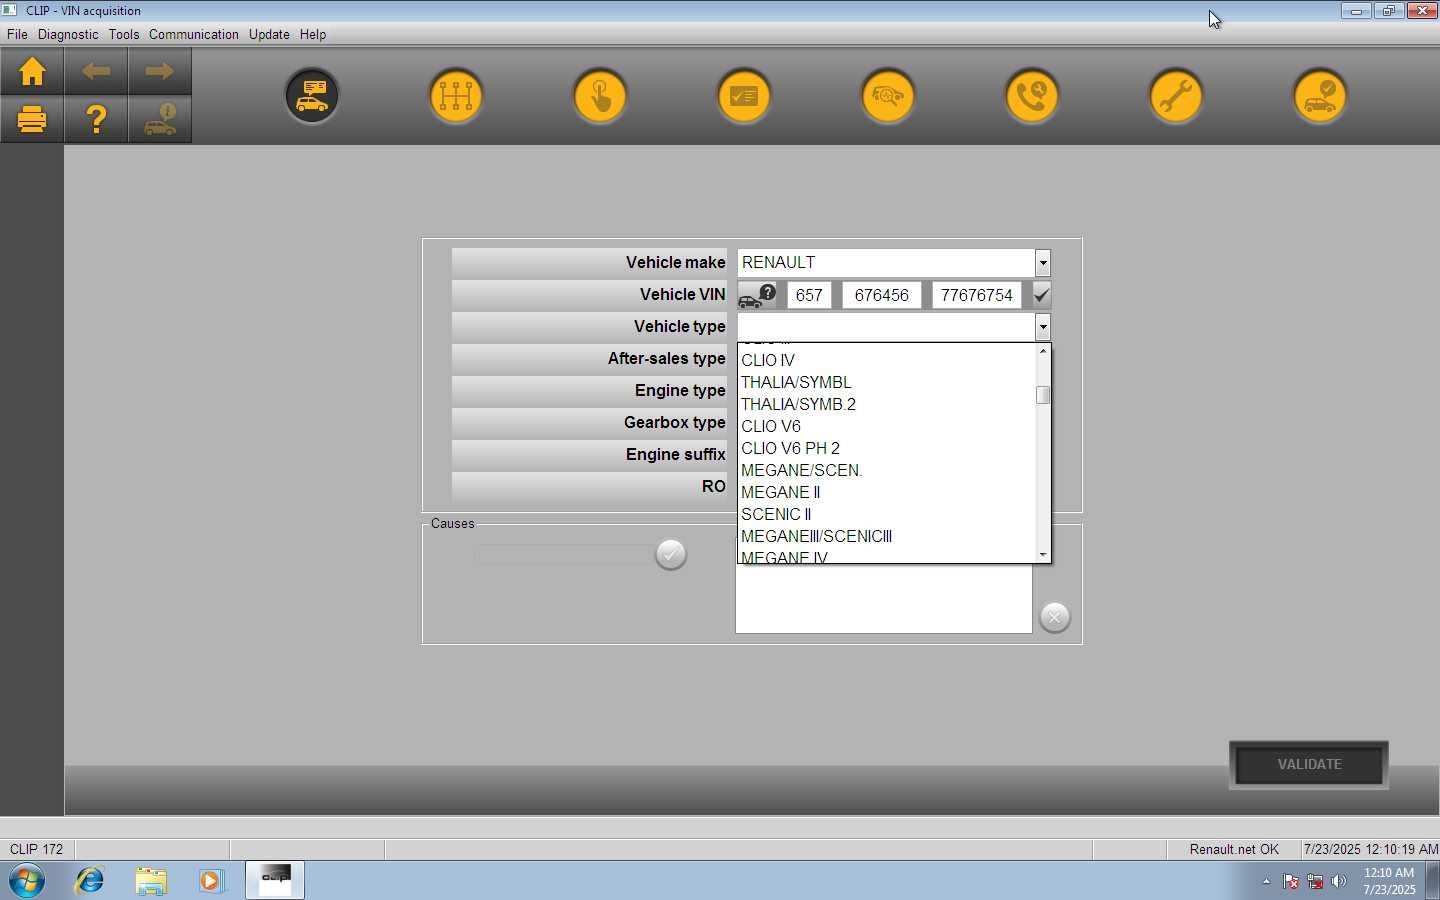Click the round X cancel button

[1055, 617]
